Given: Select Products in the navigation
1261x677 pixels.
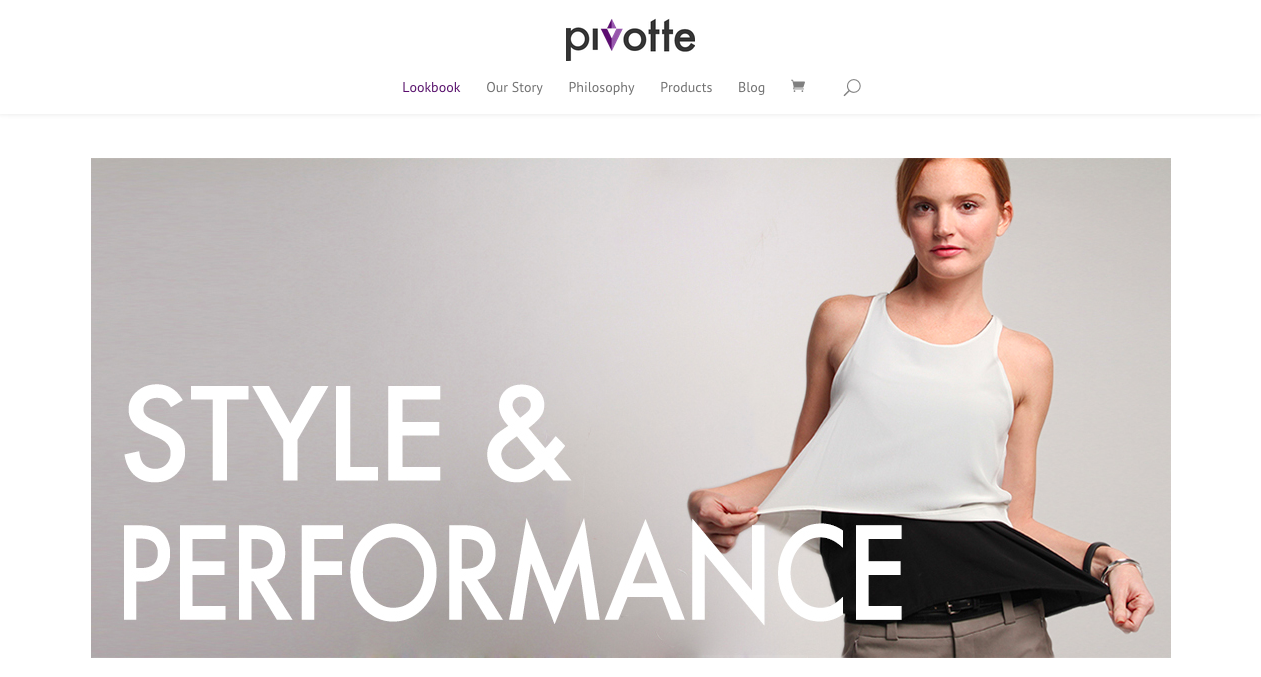Looking at the screenshot, I should point(686,88).
